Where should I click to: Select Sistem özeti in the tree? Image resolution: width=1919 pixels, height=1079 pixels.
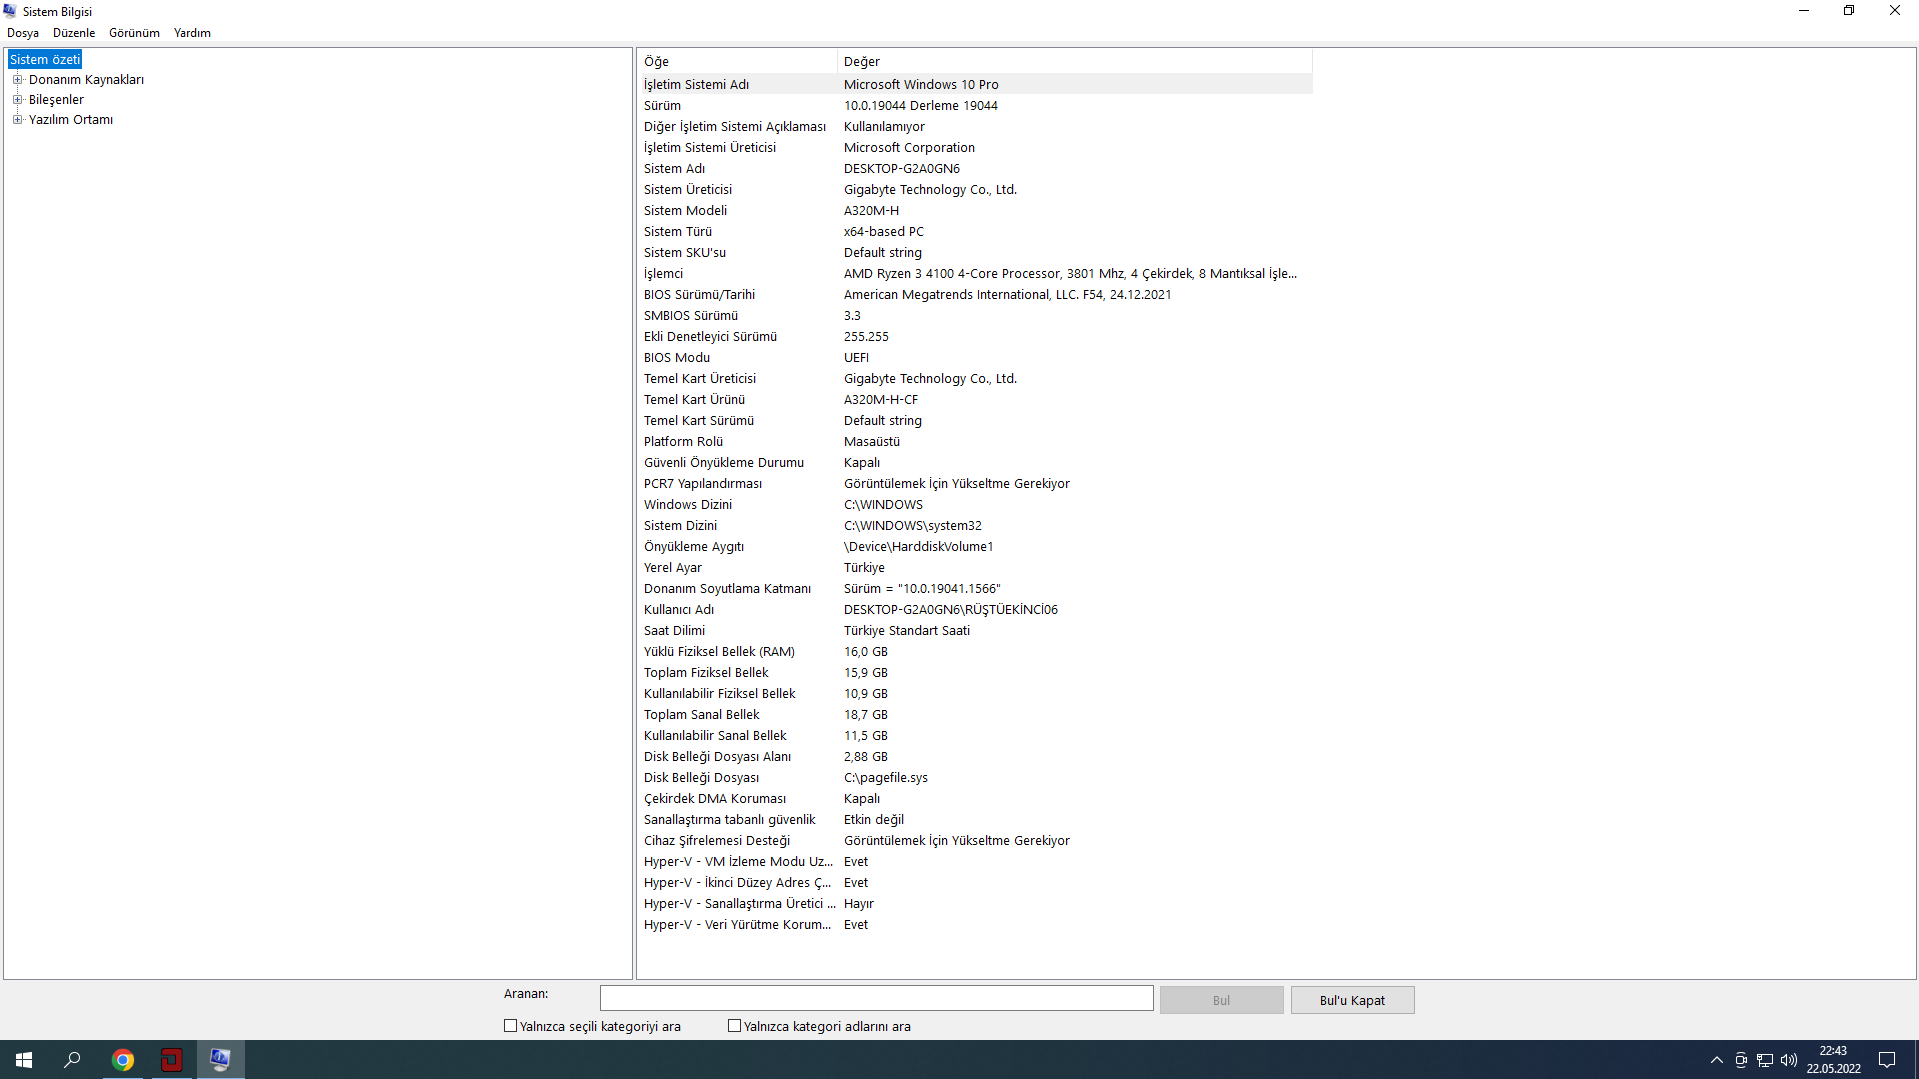point(45,60)
